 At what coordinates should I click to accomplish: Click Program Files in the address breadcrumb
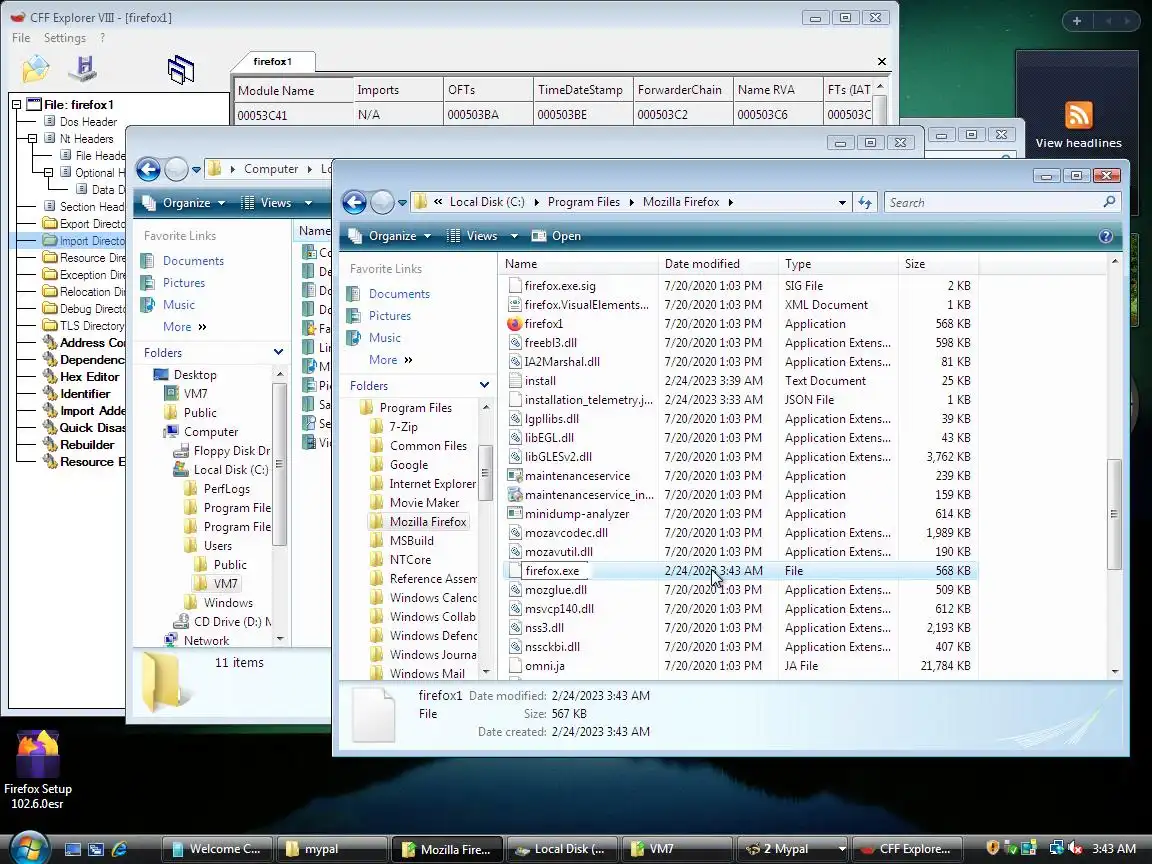[583, 202]
